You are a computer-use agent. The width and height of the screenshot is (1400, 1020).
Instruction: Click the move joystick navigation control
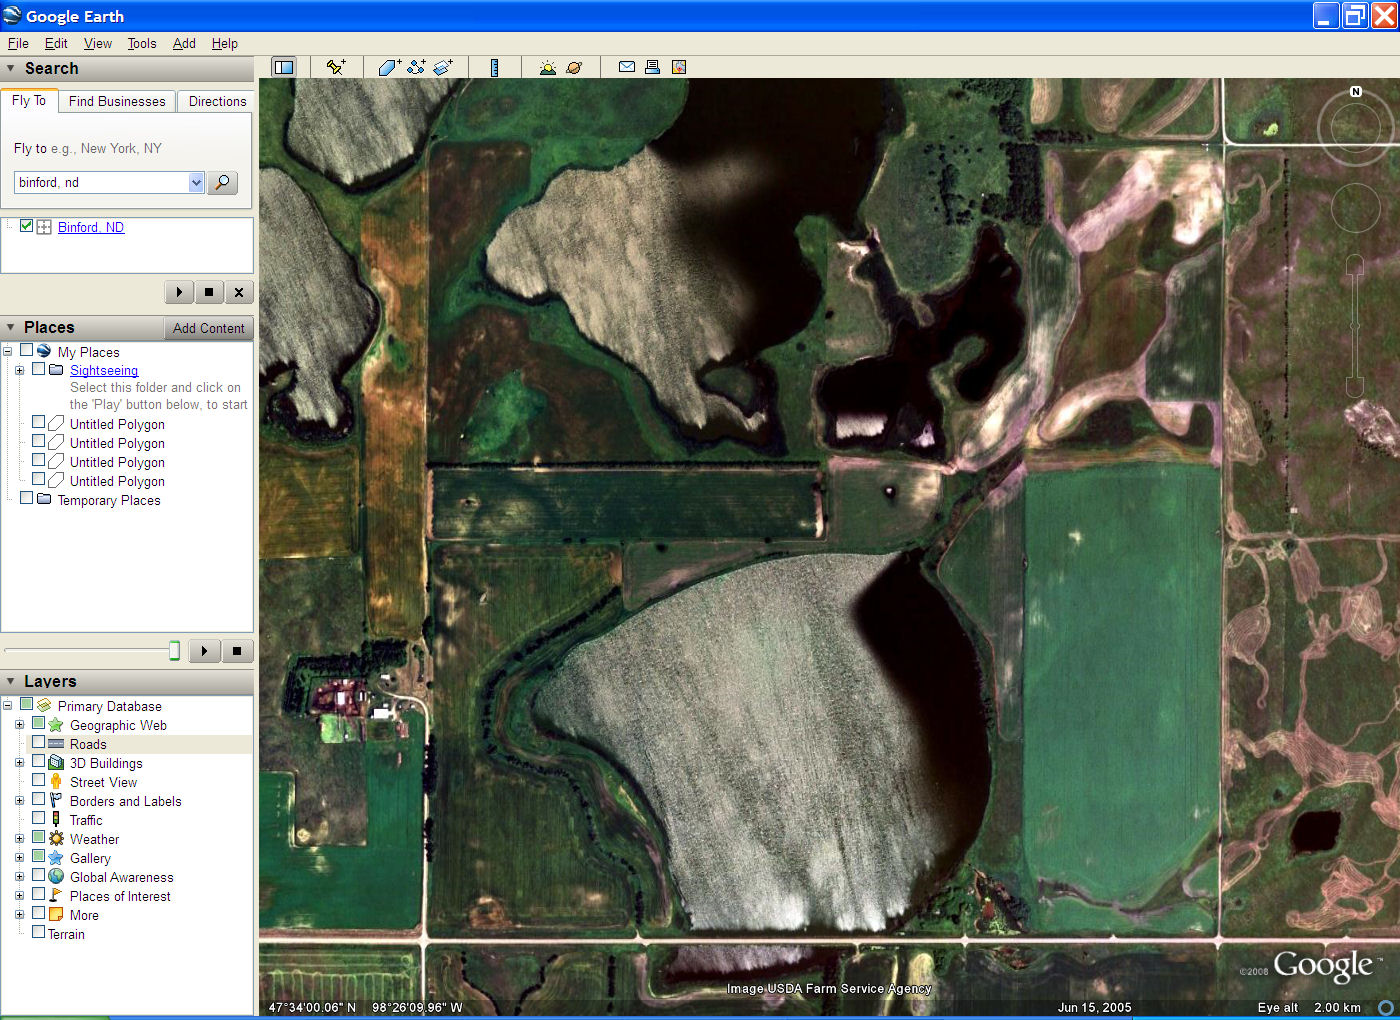tap(1355, 208)
